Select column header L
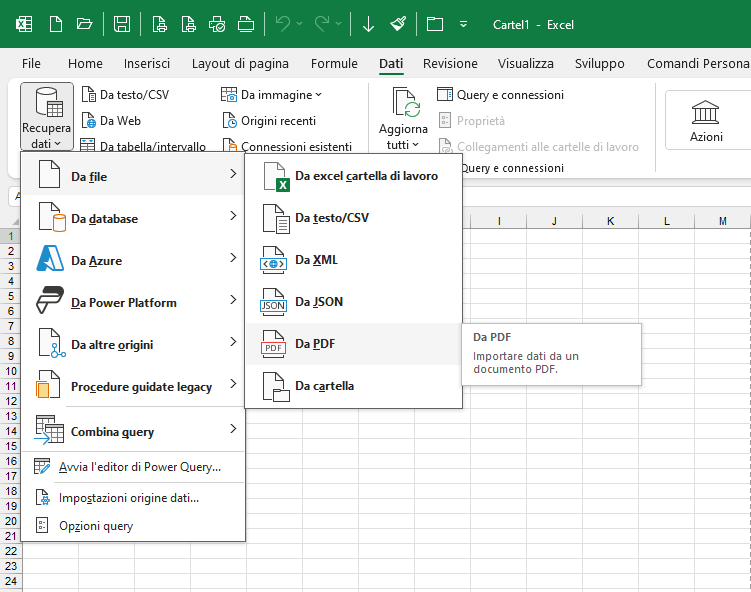Image resolution: width=751 pixels, height=592 pixels. coord(667,221)
